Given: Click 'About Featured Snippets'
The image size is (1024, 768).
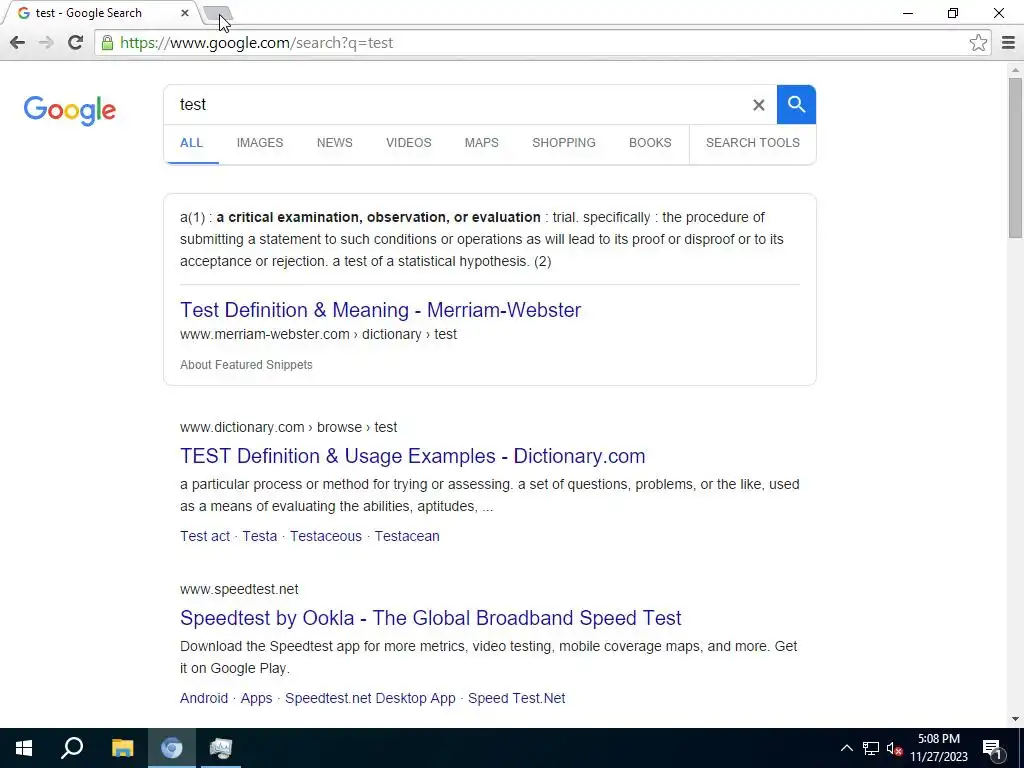Looking at the screenshot, I should click(x=246, y=365).
